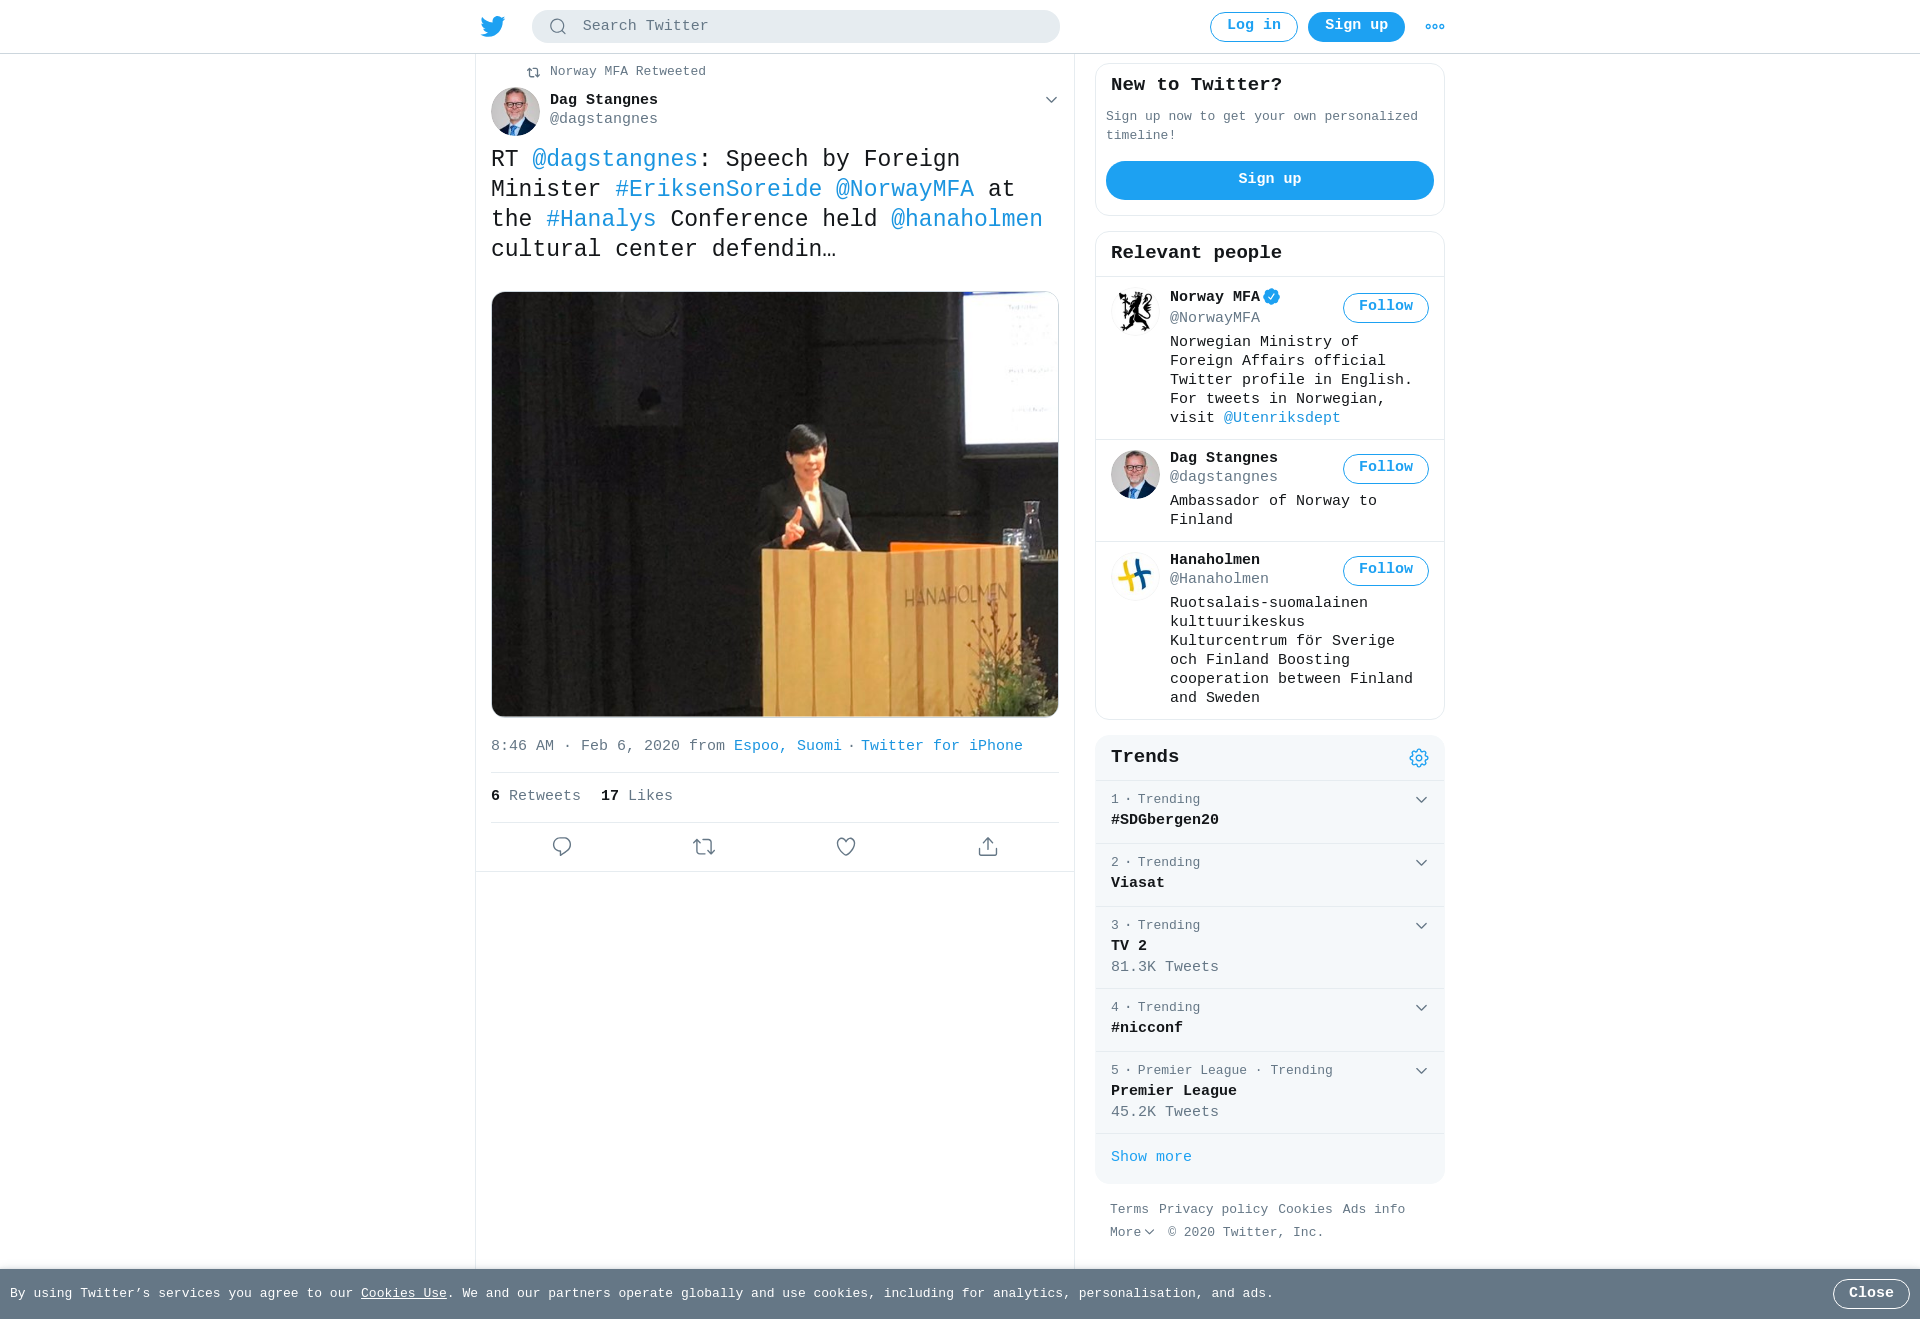
Task: Open the #EriksenSoreide hashtag link
Action: (x=718, y=190)
